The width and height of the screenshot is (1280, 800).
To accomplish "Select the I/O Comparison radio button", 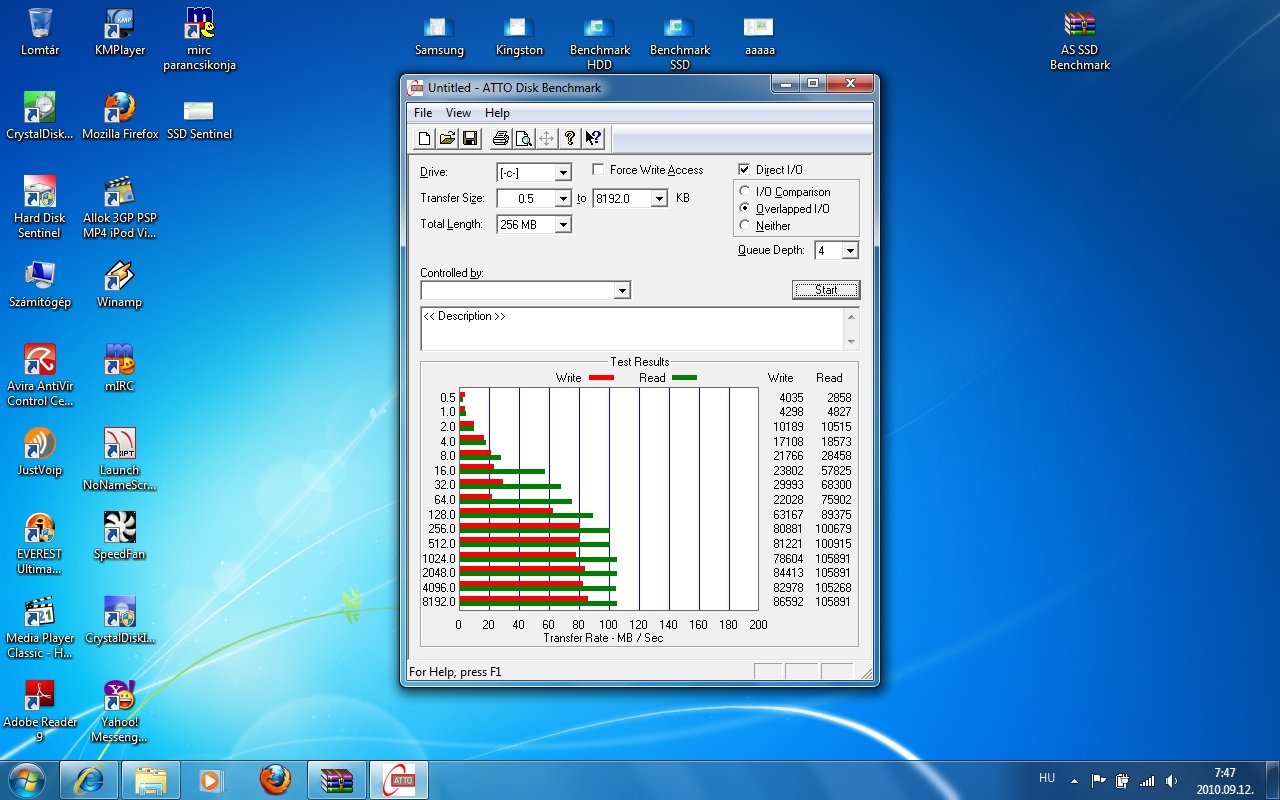I will [x=744, y=192].
